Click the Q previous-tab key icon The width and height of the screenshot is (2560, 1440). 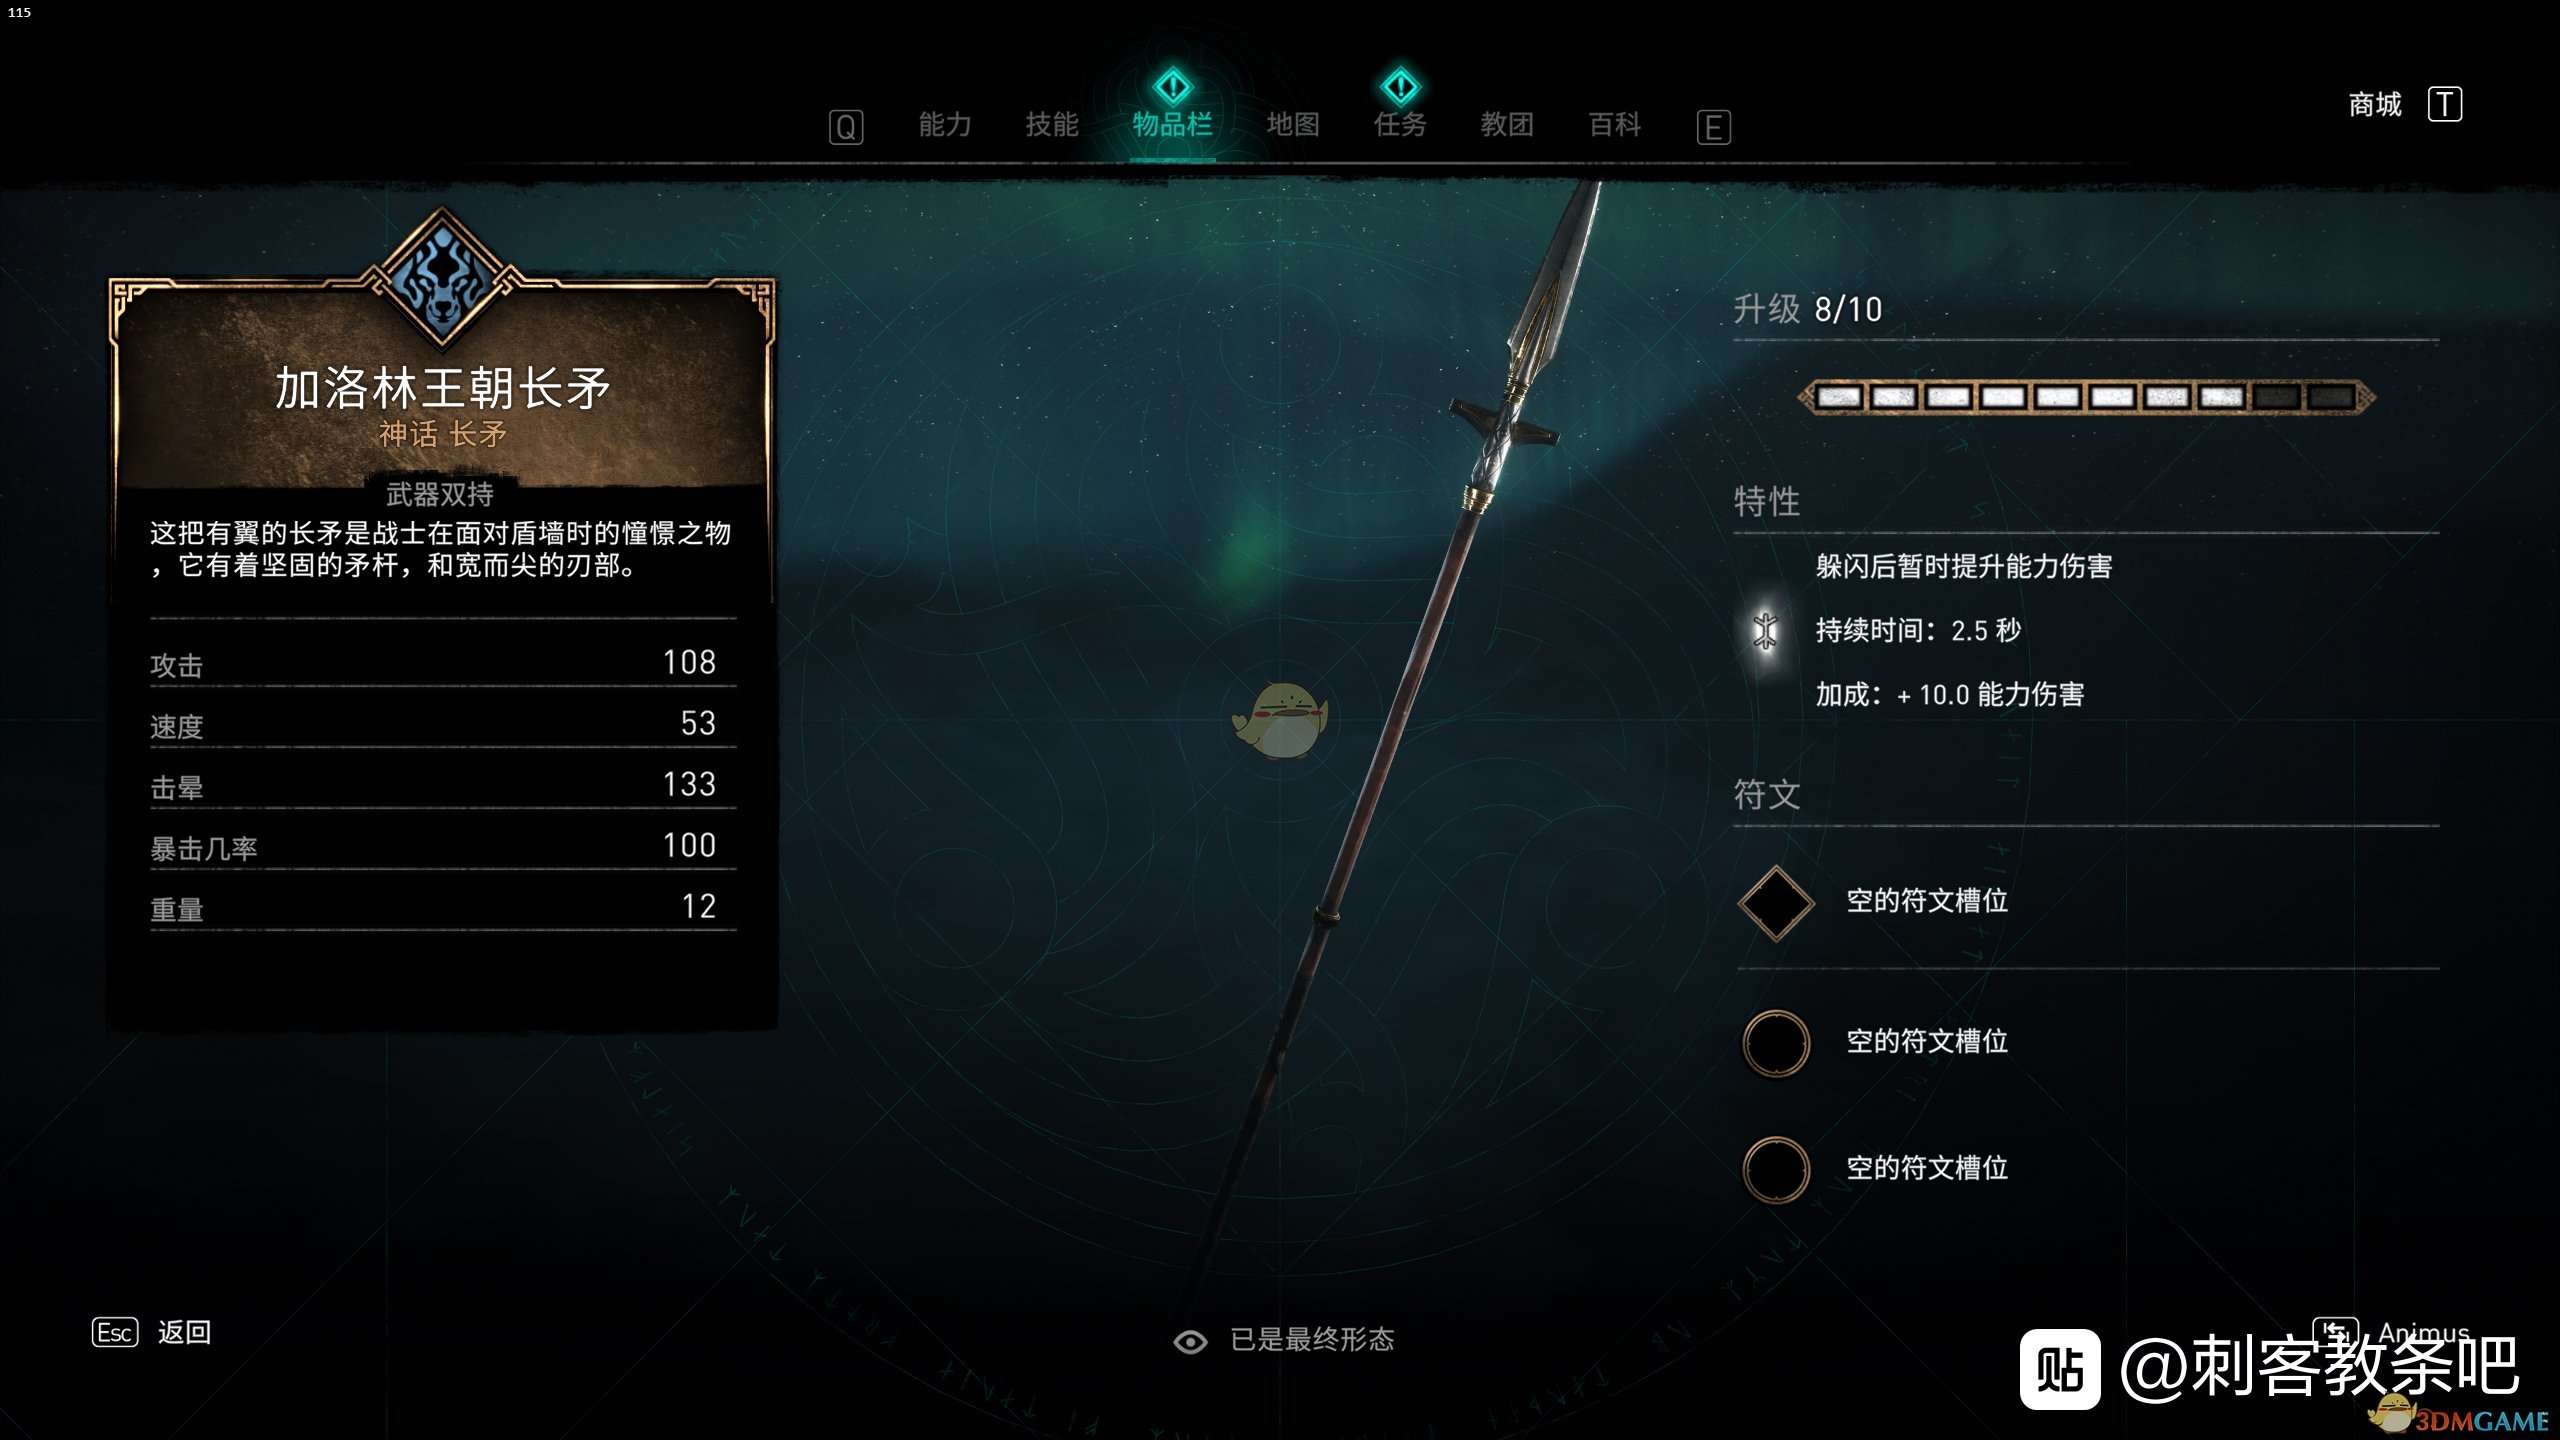click(846, 127)
